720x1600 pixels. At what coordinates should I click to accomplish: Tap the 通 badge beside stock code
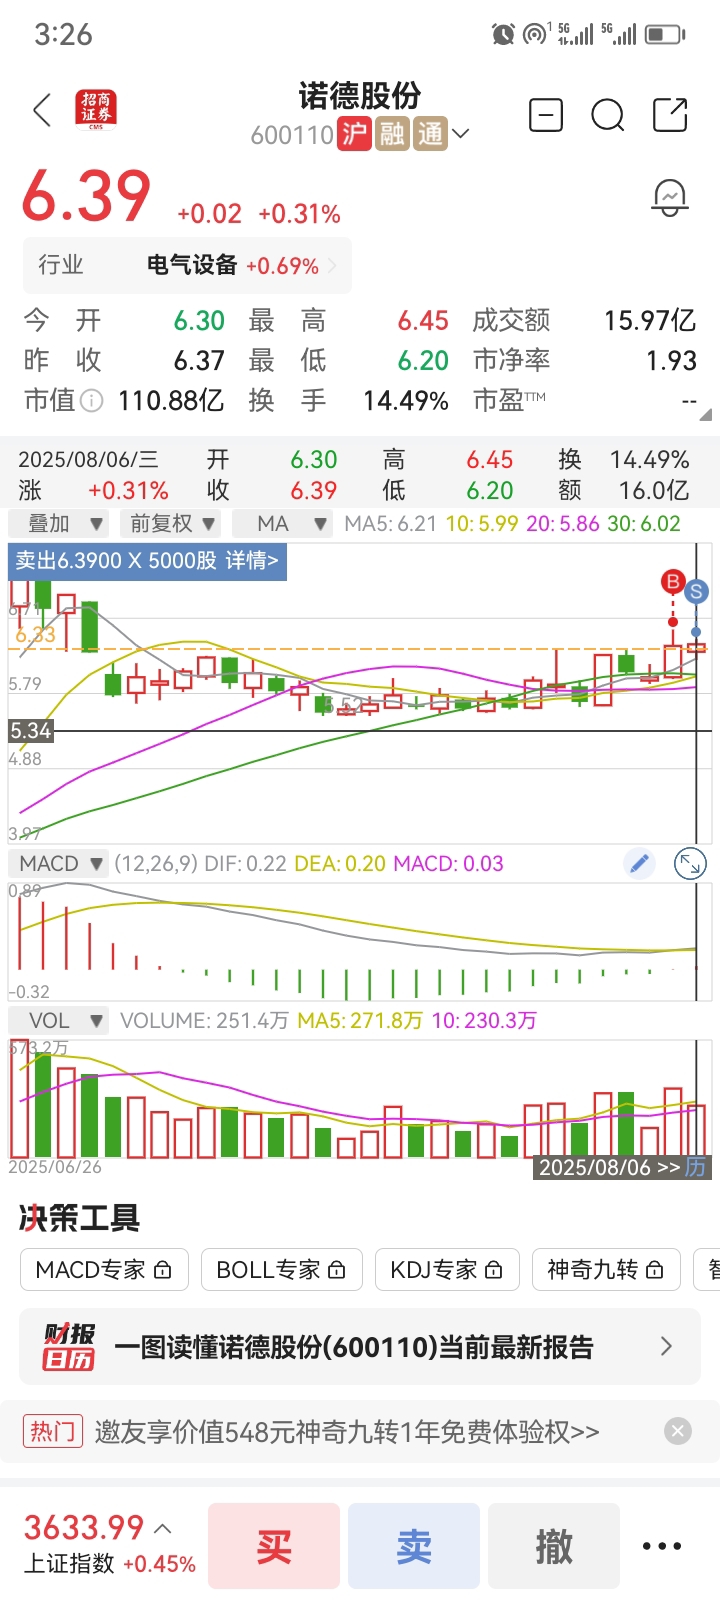tap(430, 134)
